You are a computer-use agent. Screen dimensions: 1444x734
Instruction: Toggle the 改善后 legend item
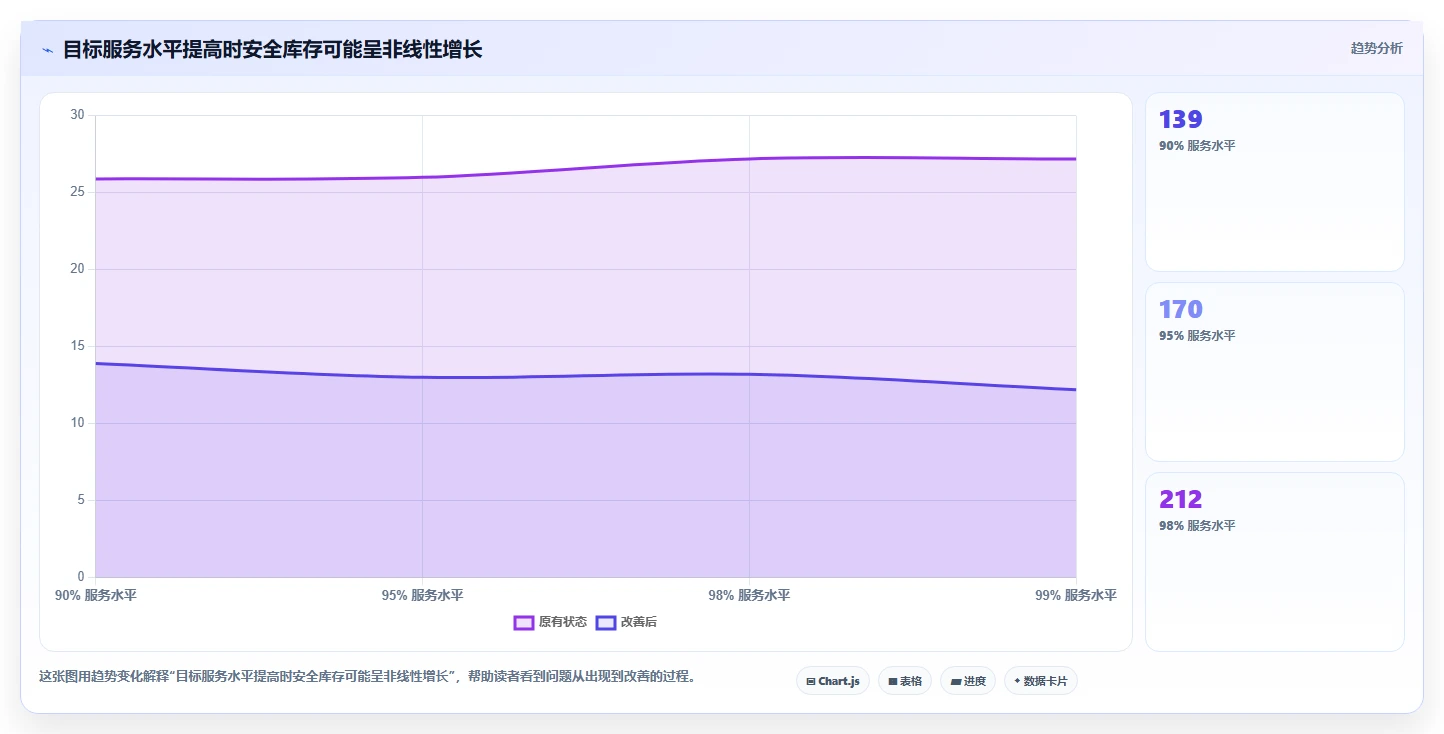(x=627, y=622)
